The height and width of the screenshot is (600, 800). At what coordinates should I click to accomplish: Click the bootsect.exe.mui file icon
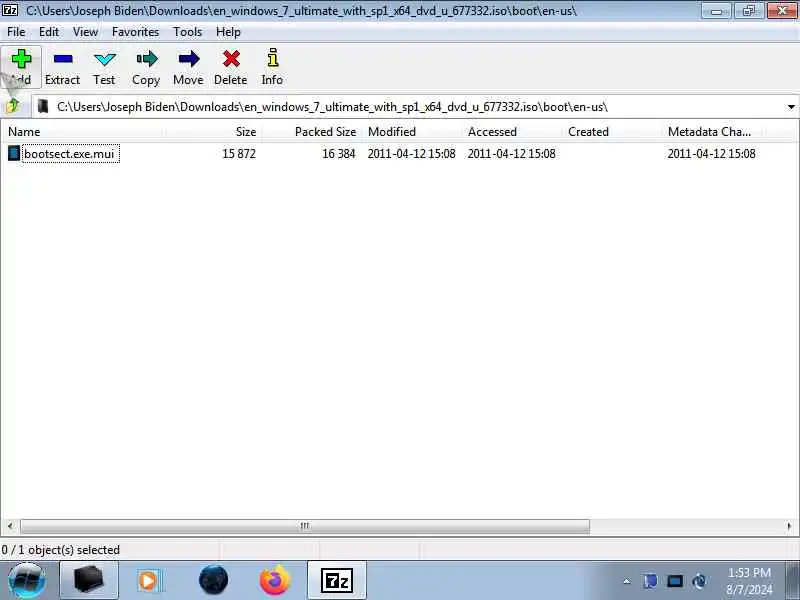point(14,153)
